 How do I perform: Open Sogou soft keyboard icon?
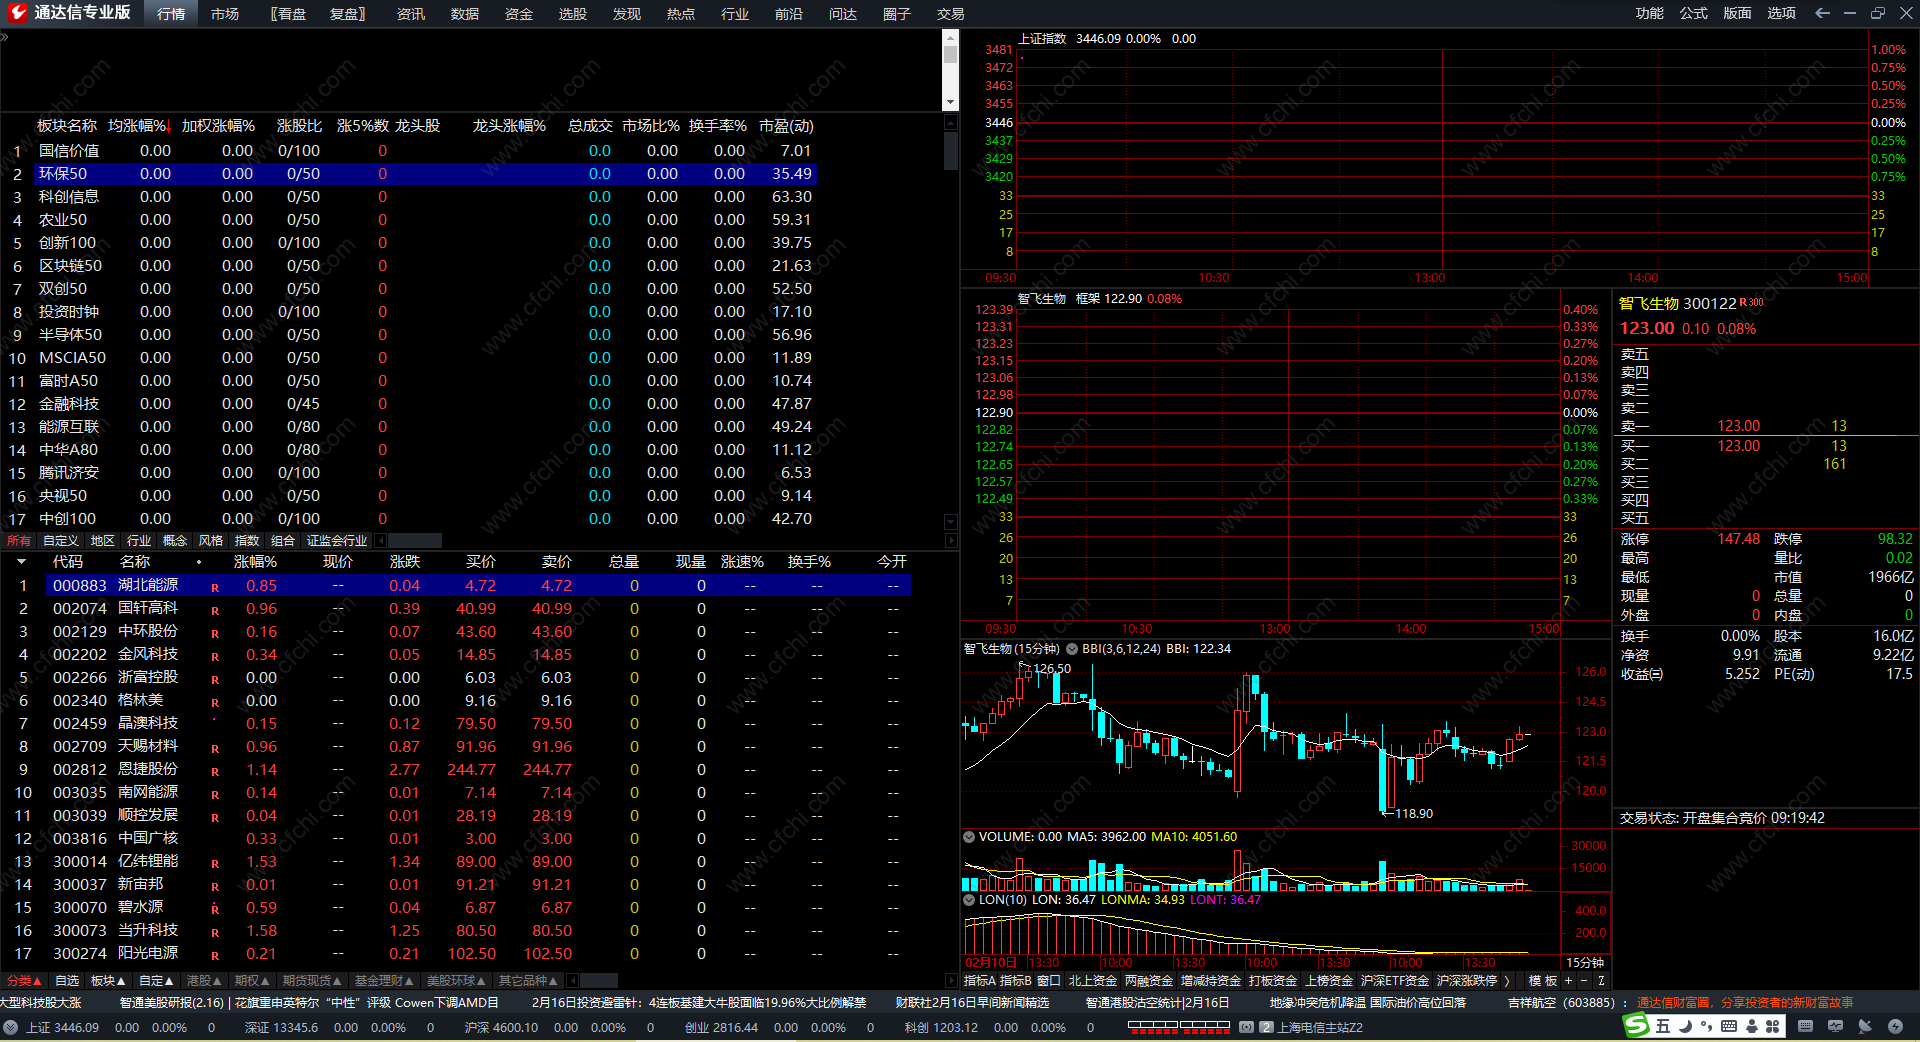tap(1729, 1026)
